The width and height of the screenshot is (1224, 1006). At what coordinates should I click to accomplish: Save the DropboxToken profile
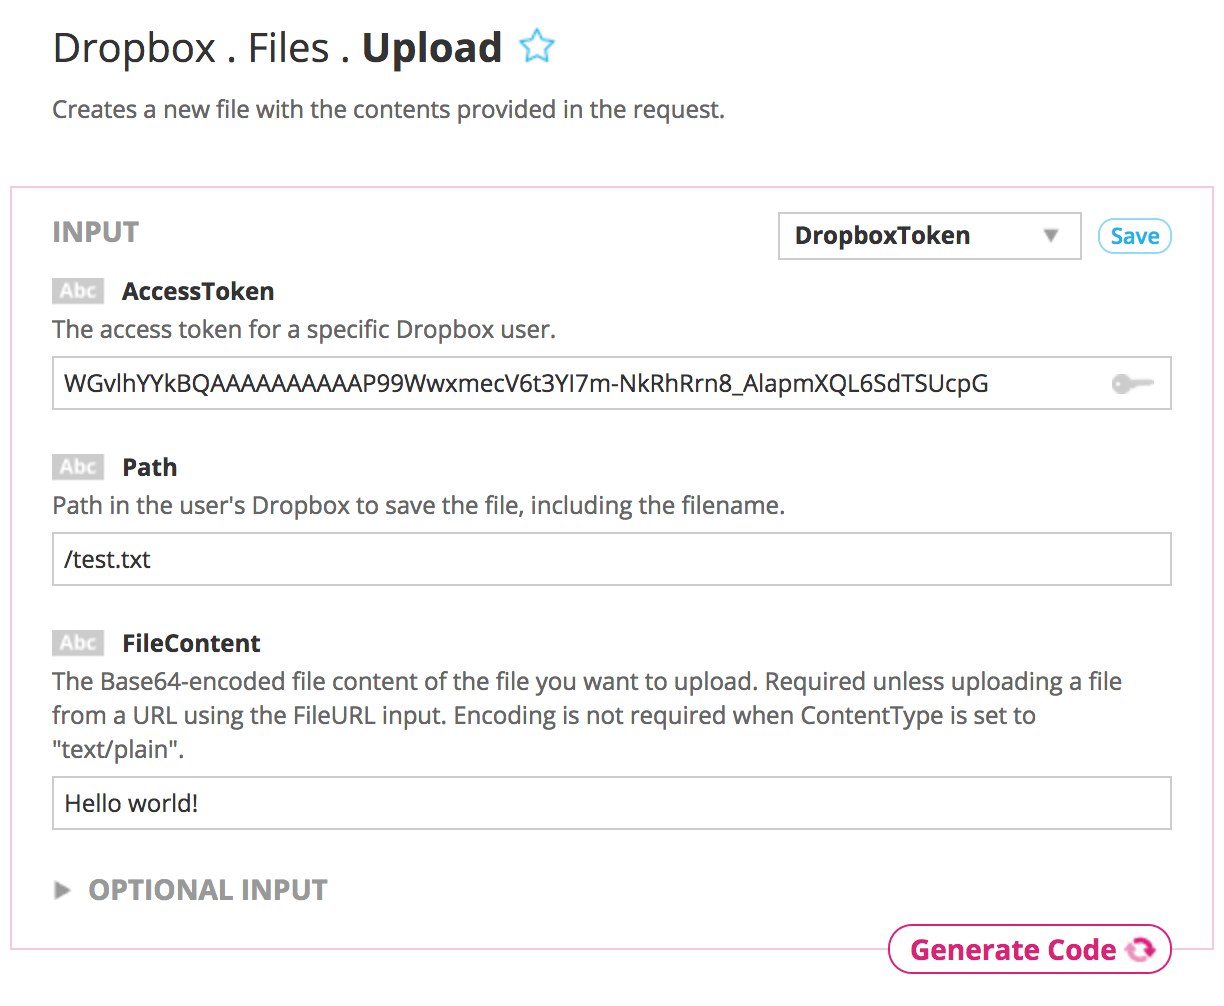(x=1134, y=236)
